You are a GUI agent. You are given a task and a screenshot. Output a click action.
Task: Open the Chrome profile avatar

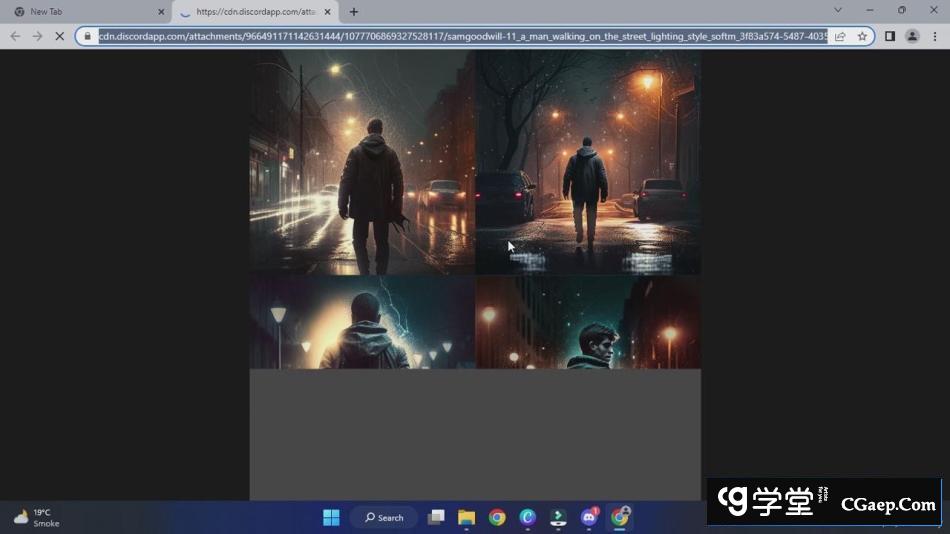pyautogui.click(x=912, y=36)
